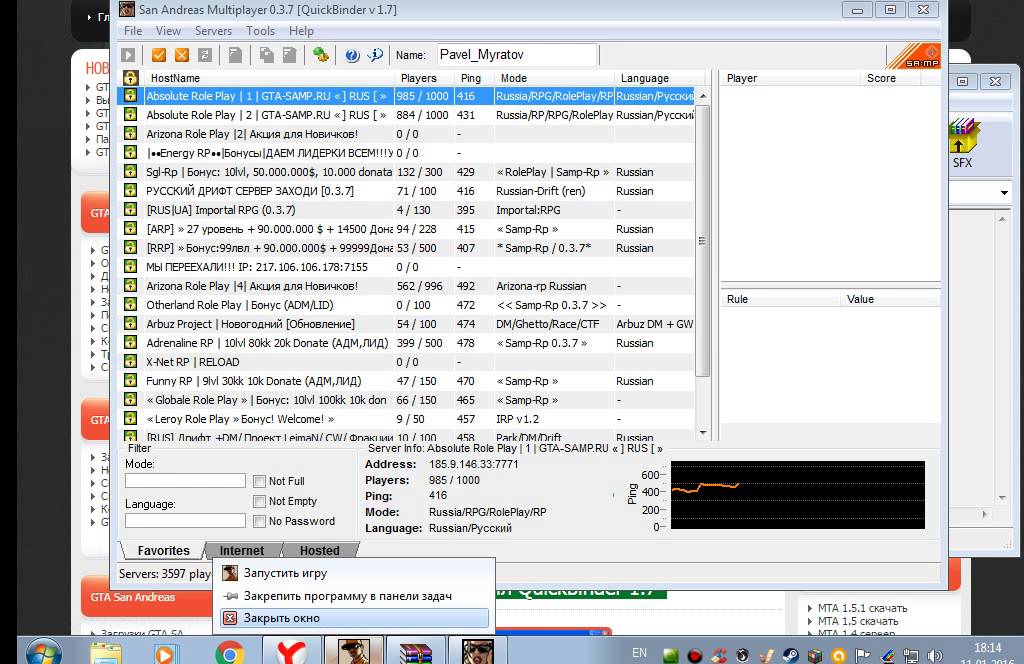Open Yandex browser from the taskbar
This screenshot has height=664, width=1024.
point(291,652)
